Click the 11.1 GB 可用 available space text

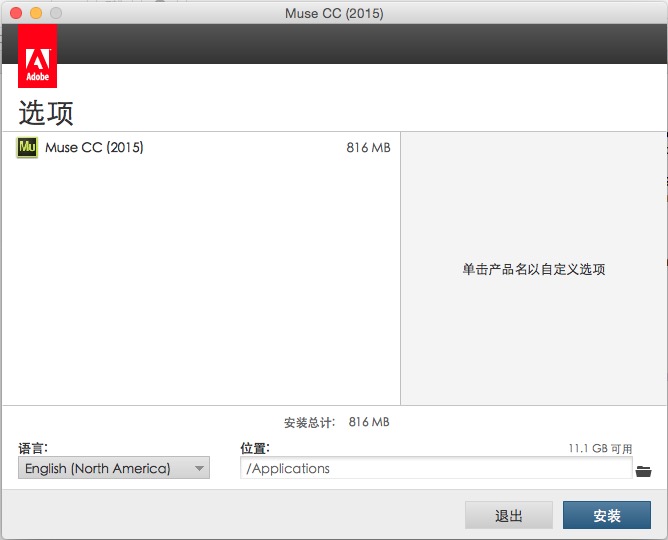[x=600, y=448]
